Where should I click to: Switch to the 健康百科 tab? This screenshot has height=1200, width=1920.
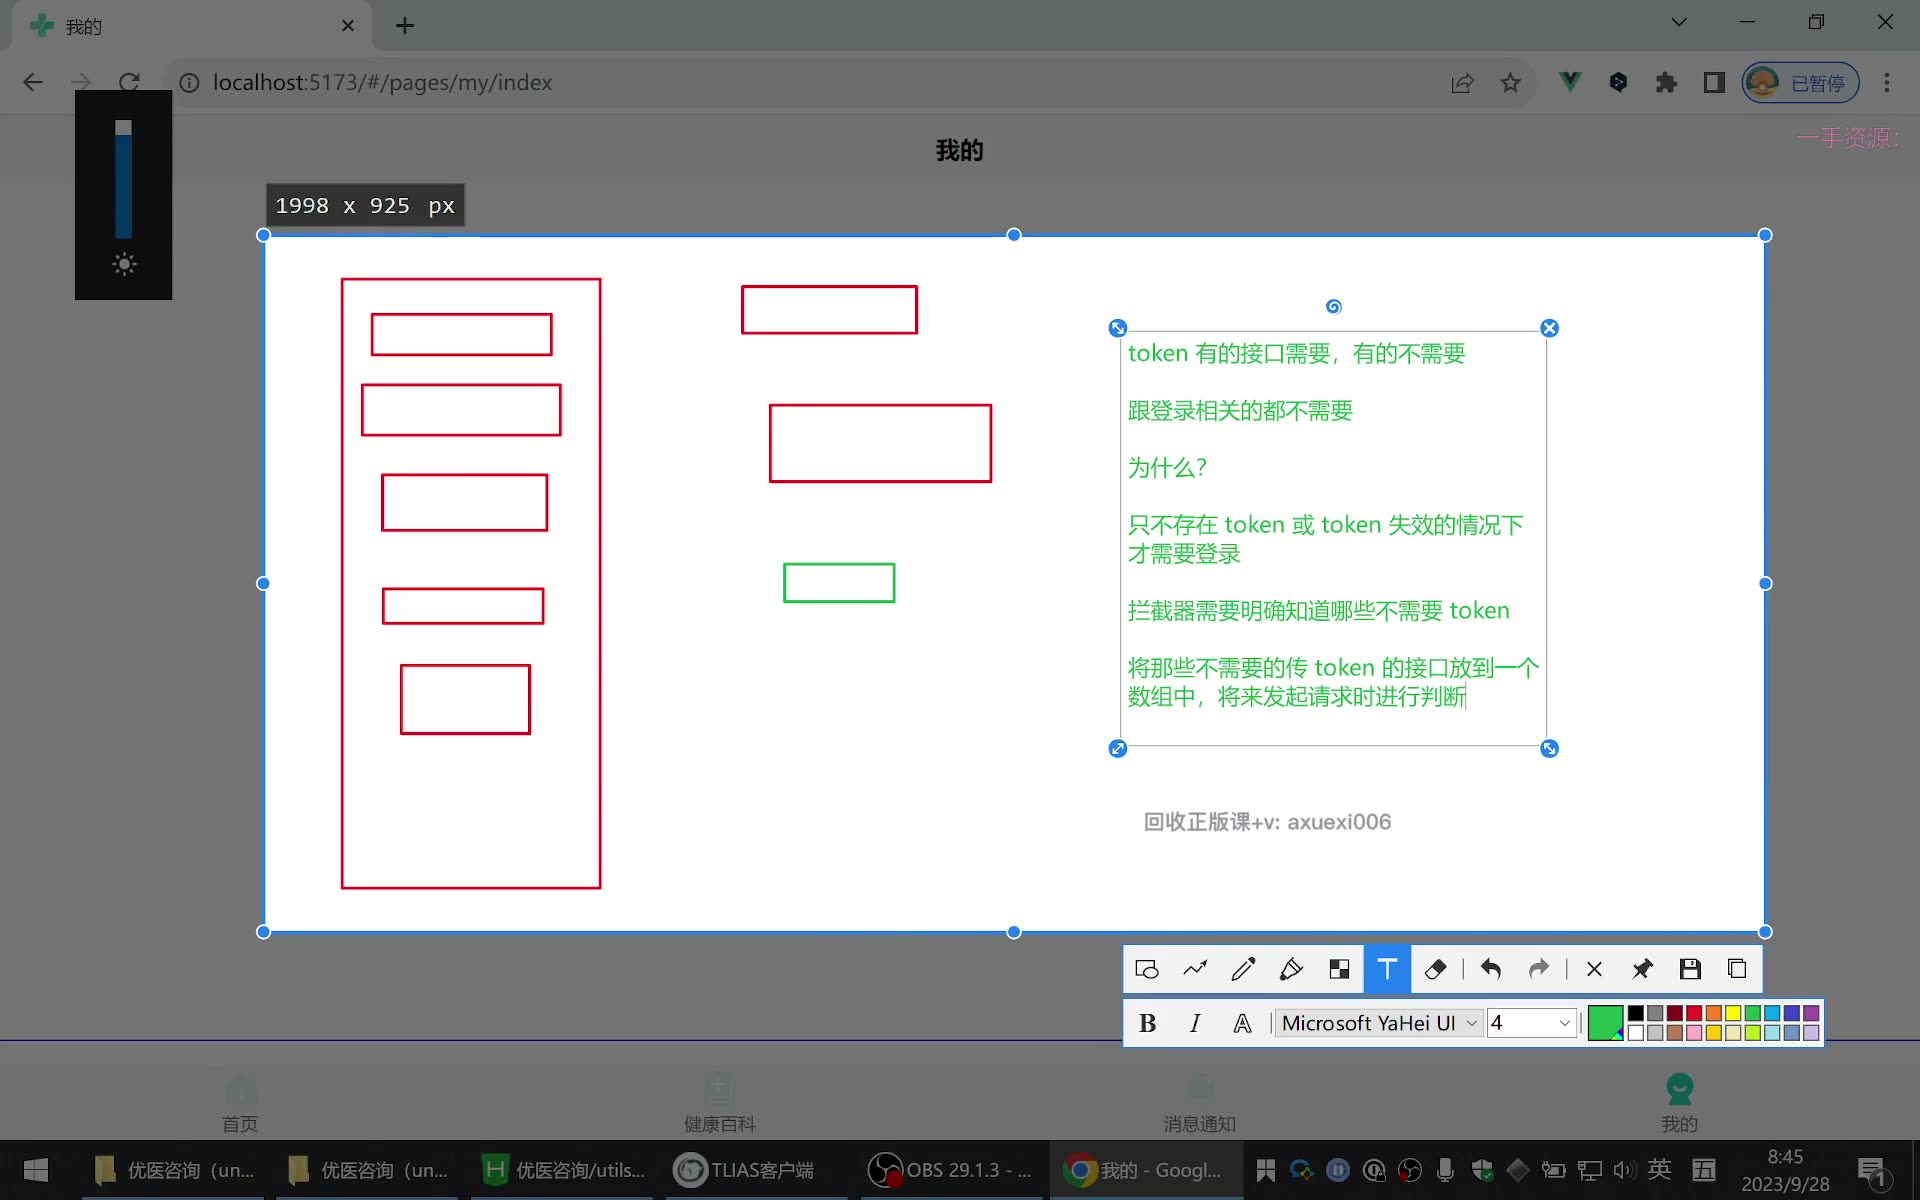720,1103
